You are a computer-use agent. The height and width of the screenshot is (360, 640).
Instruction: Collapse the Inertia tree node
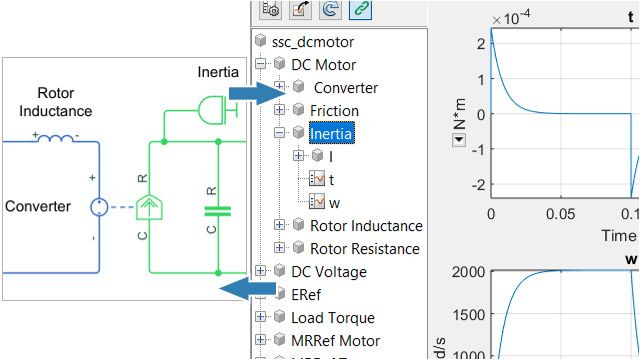pyautogui.click(x=280, y=133)
